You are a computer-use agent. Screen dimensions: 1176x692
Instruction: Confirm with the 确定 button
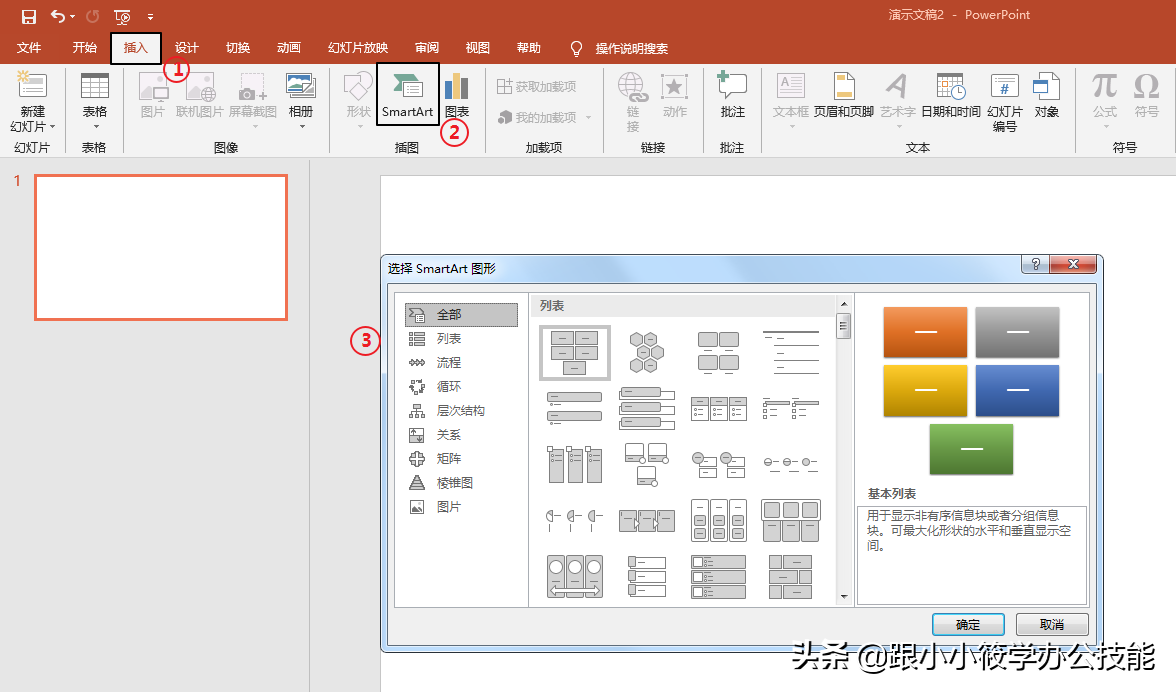[968, 625]
